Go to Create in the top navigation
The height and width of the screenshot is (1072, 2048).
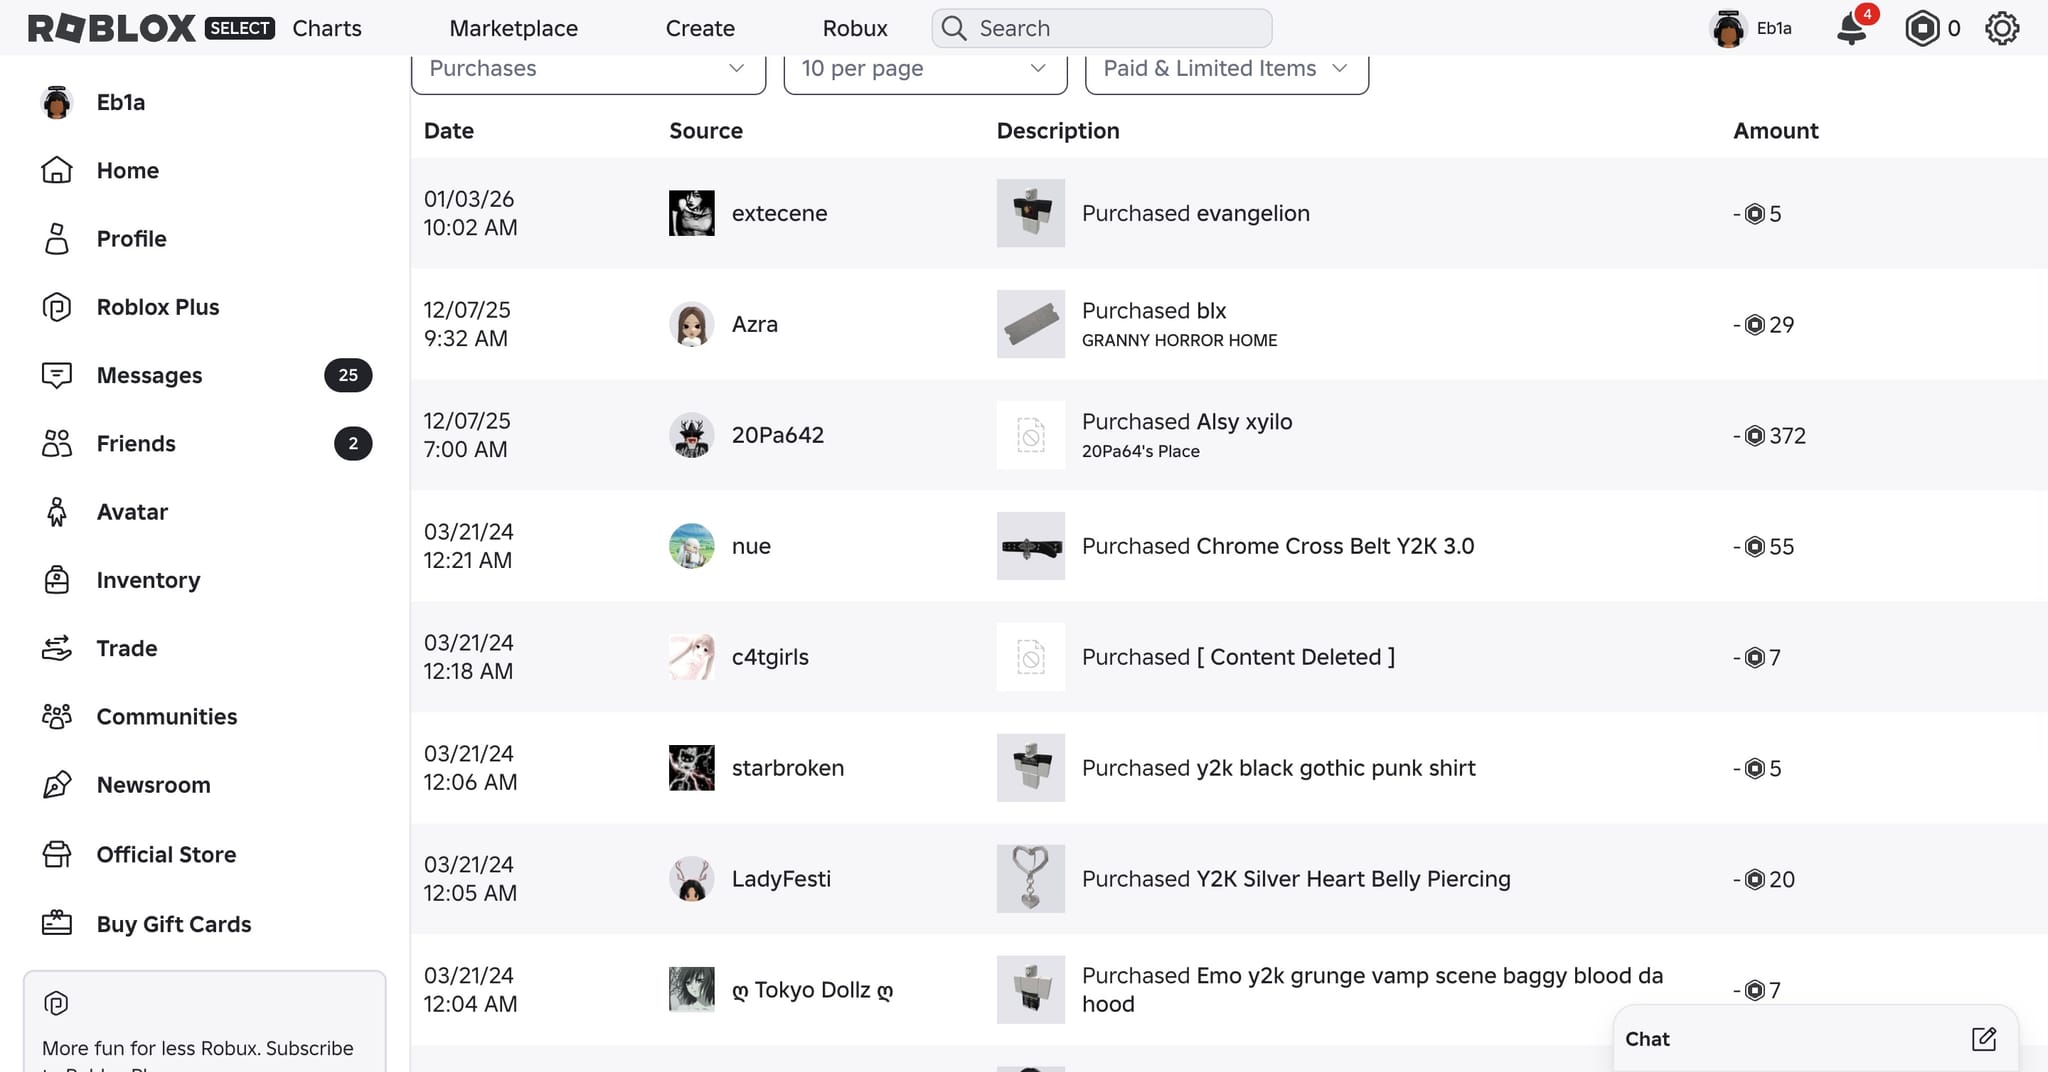700,28
